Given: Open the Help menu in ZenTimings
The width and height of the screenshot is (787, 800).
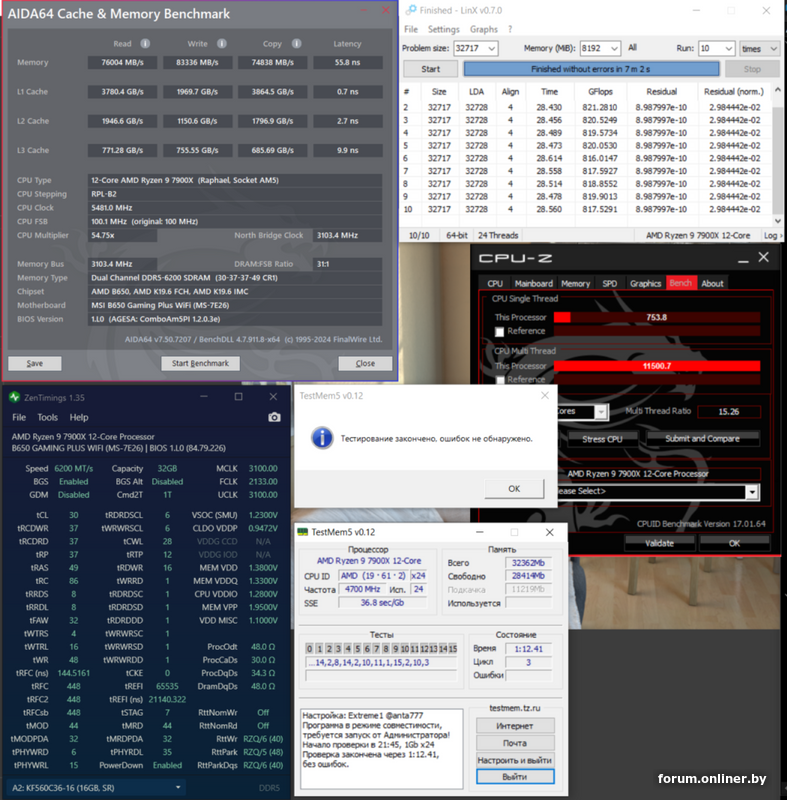Looking at the screenshot, I should click(x=79, y=417).
